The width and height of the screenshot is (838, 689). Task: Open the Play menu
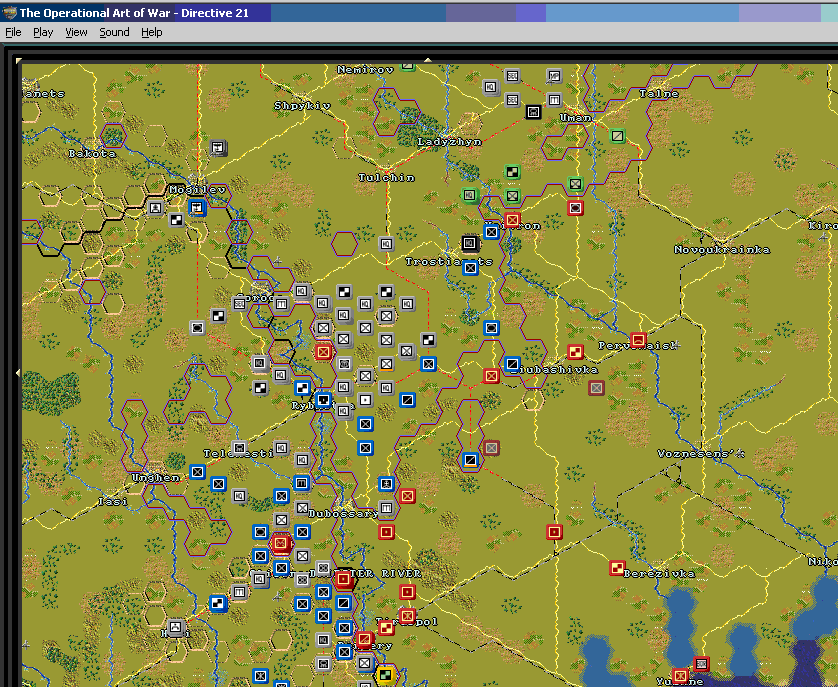click(43, 33)
